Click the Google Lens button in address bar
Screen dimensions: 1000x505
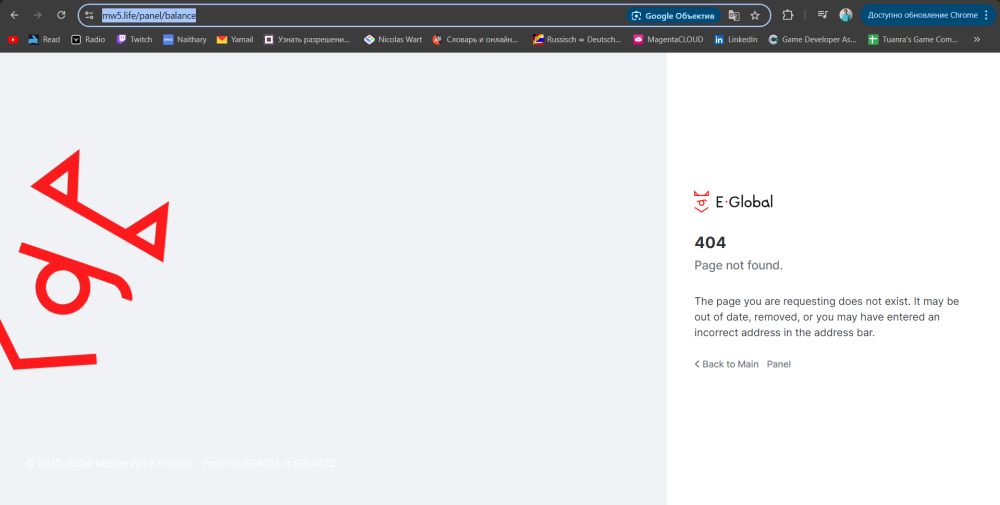[674, 15]
